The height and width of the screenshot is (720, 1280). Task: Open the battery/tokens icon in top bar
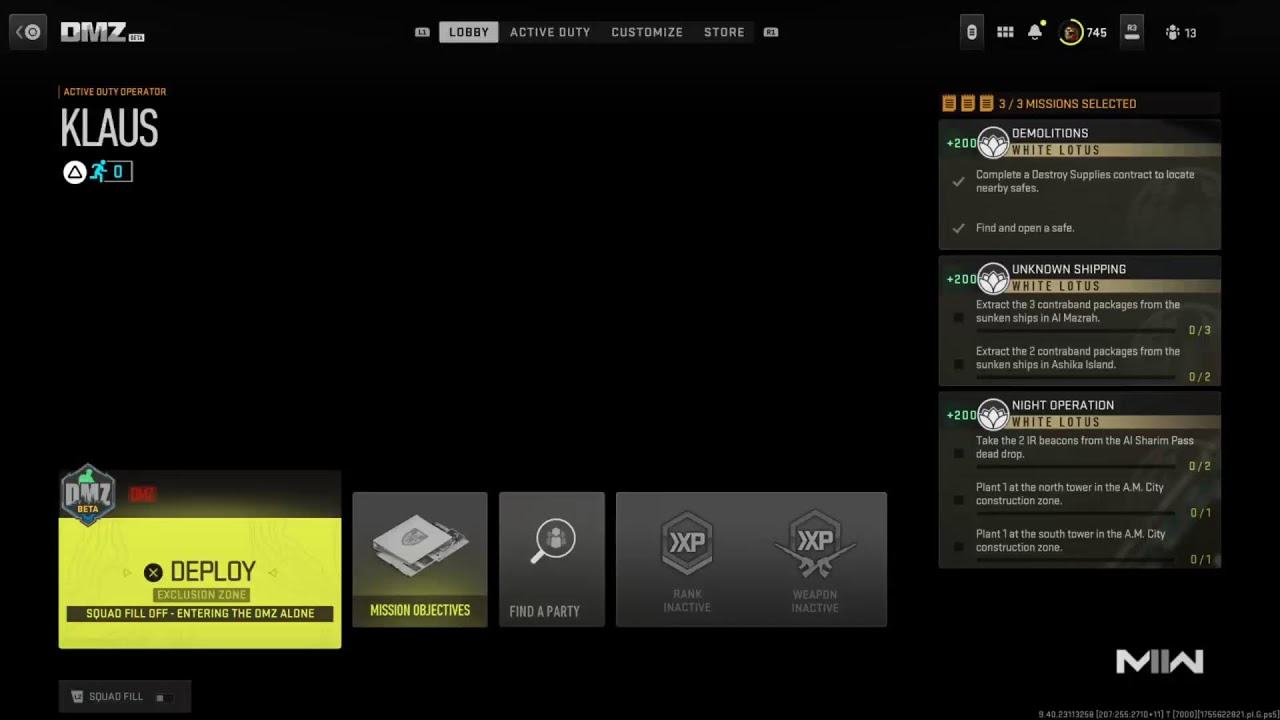point(971,32)
